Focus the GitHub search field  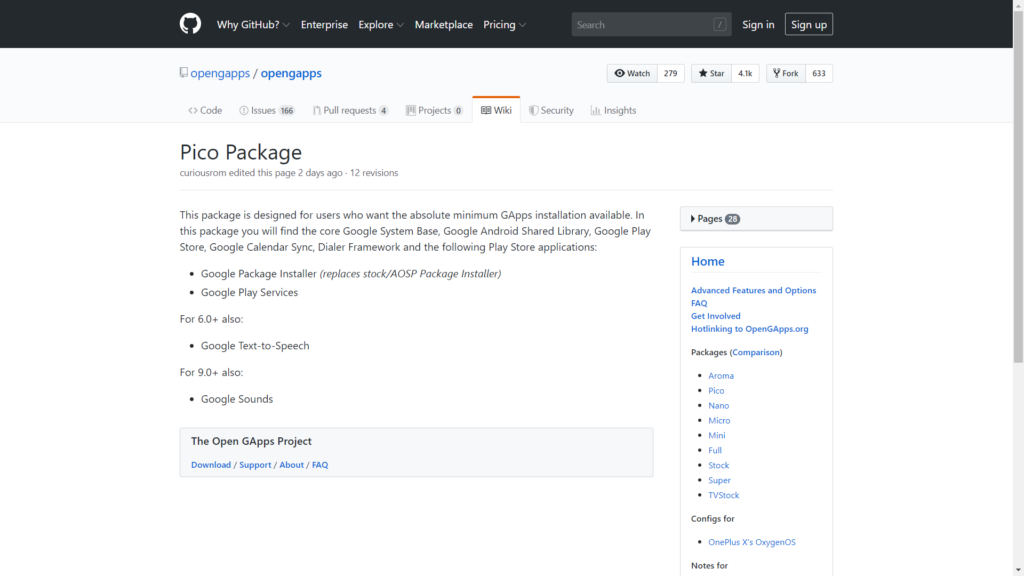651,25
